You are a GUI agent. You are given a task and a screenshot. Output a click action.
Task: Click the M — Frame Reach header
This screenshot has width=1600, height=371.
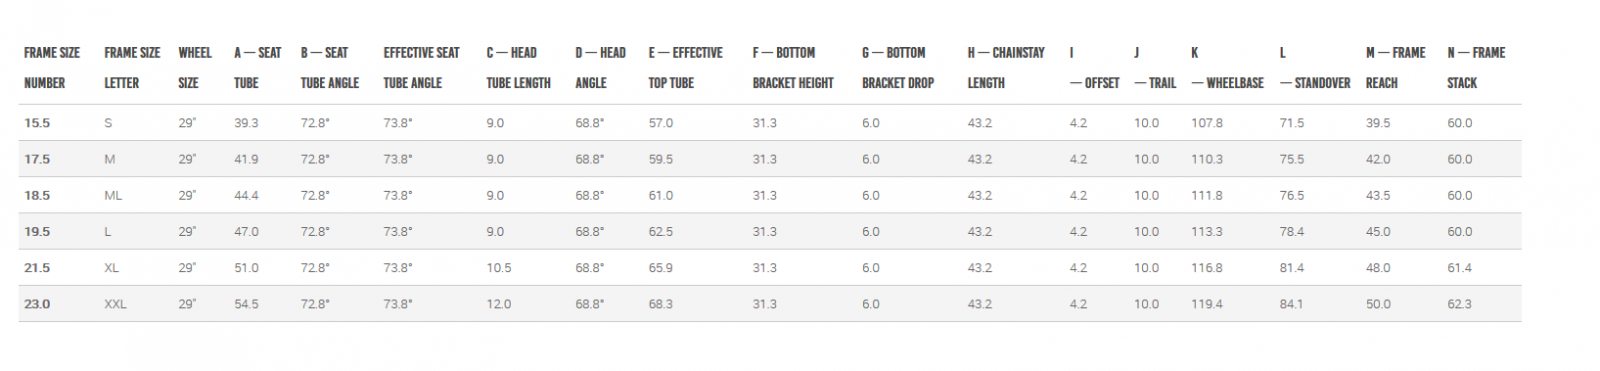(1396, 68)
